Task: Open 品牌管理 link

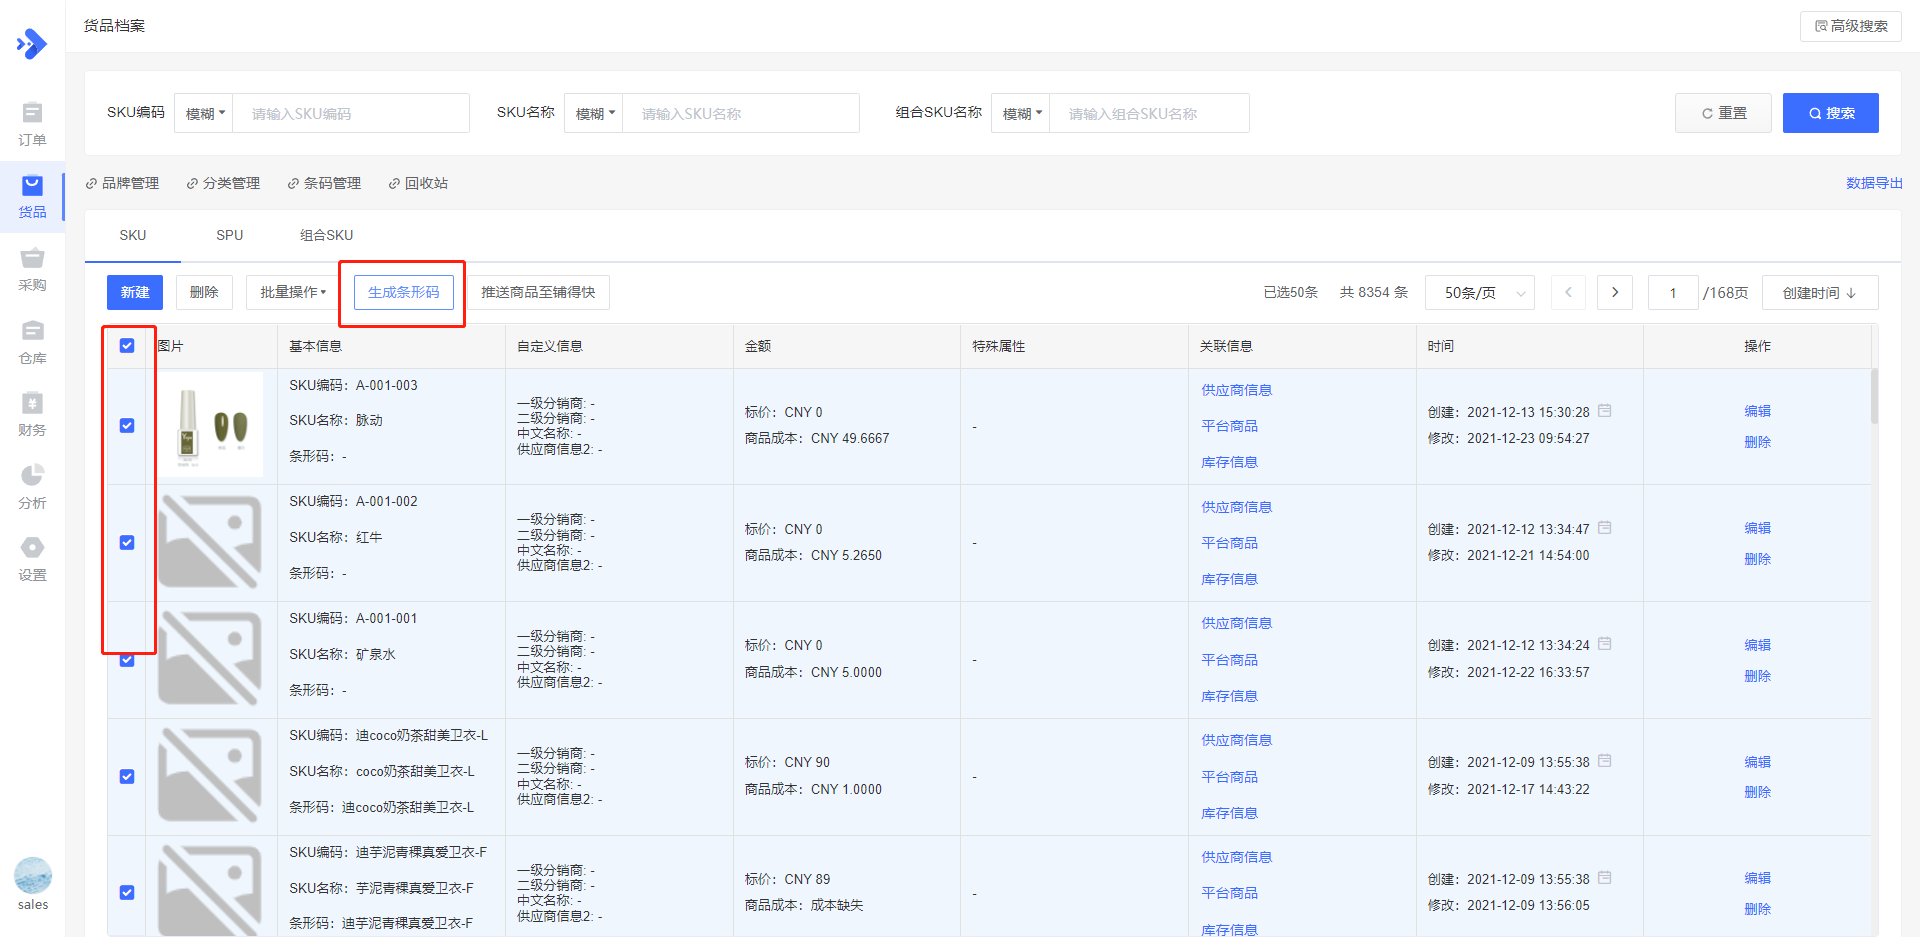Action: coord(122,183)
